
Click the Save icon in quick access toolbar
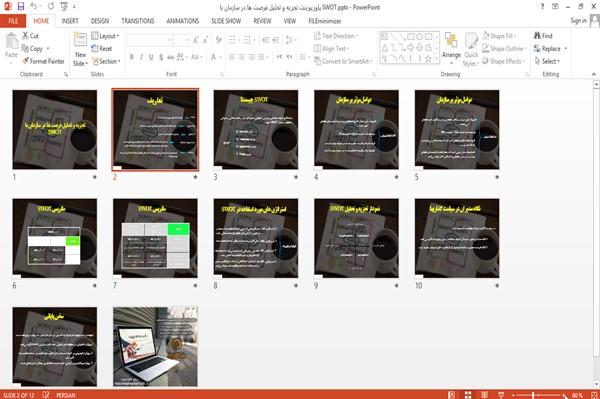[x=21, y=7]
